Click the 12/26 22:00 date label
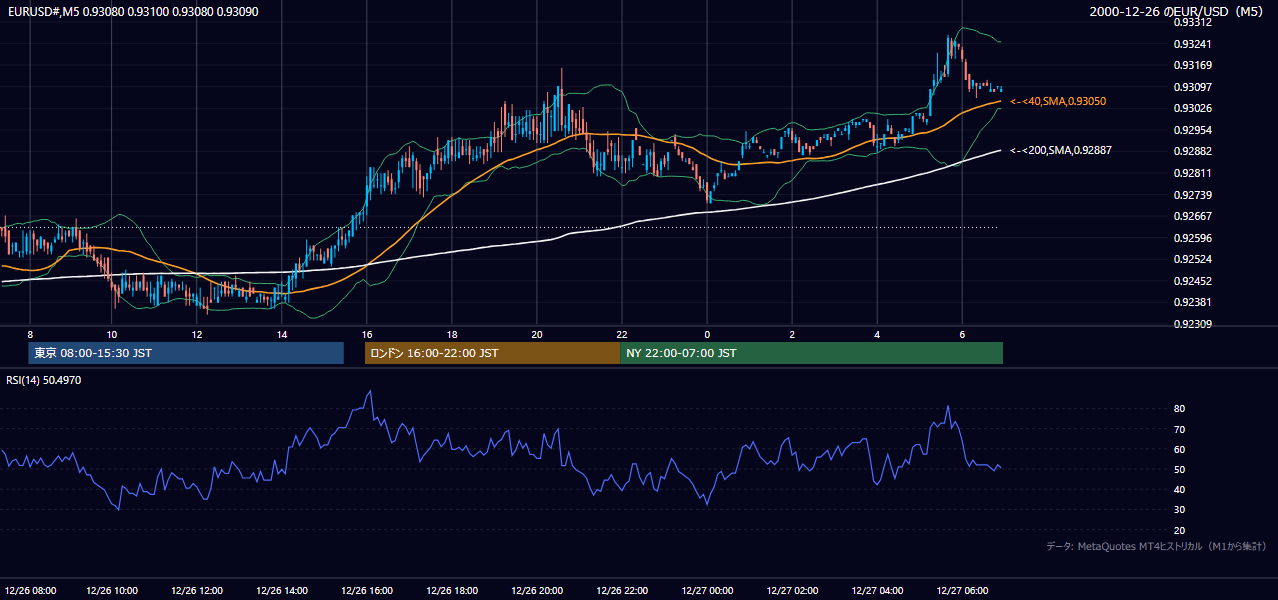The width and height of the screenshot is (1278, 600). [622, 590]
